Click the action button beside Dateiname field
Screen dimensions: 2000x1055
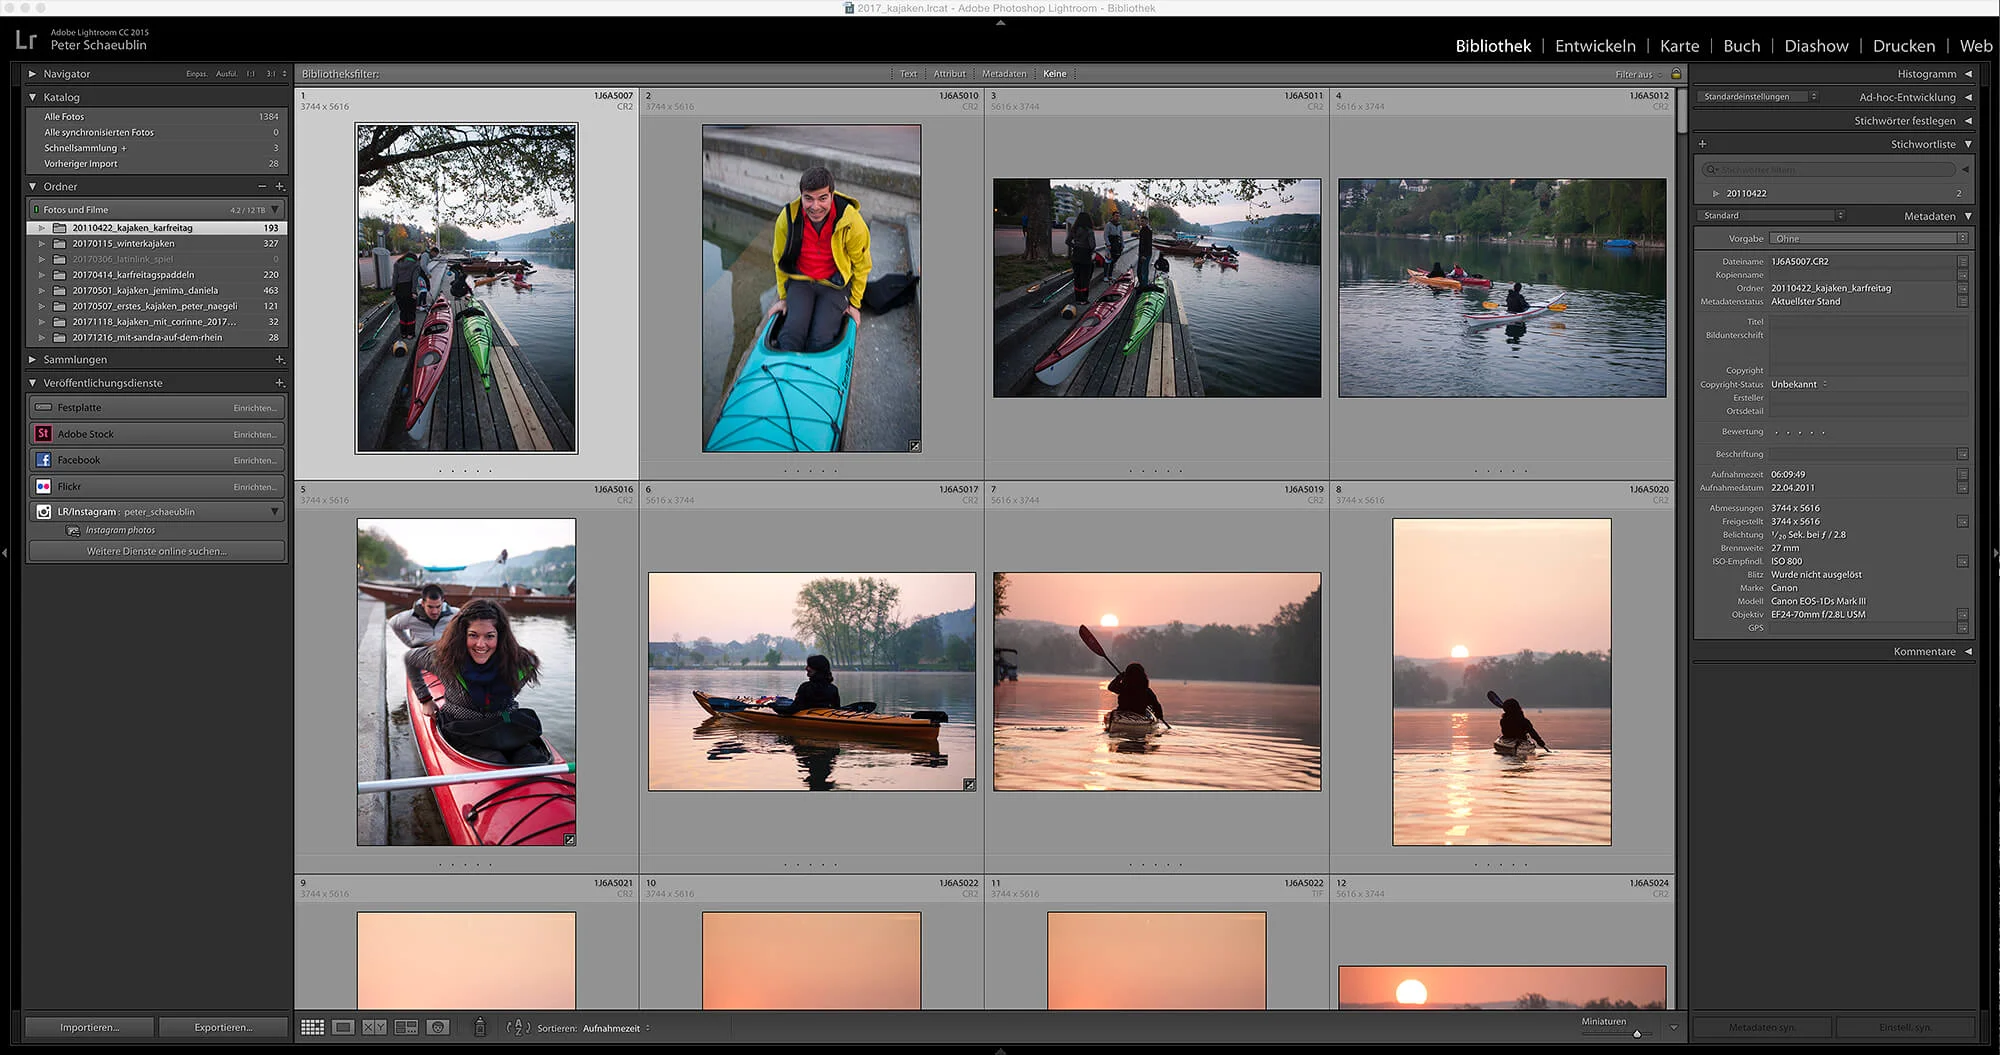[1962, 262]
